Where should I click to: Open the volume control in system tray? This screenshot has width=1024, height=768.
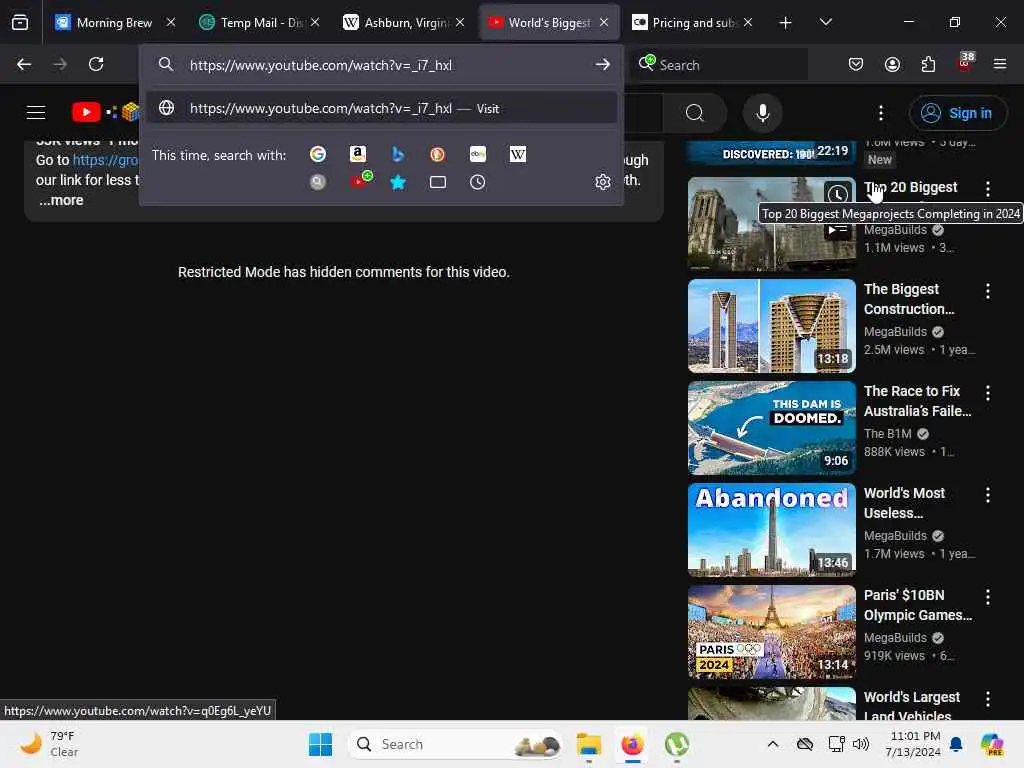click(x=861, y=744)
